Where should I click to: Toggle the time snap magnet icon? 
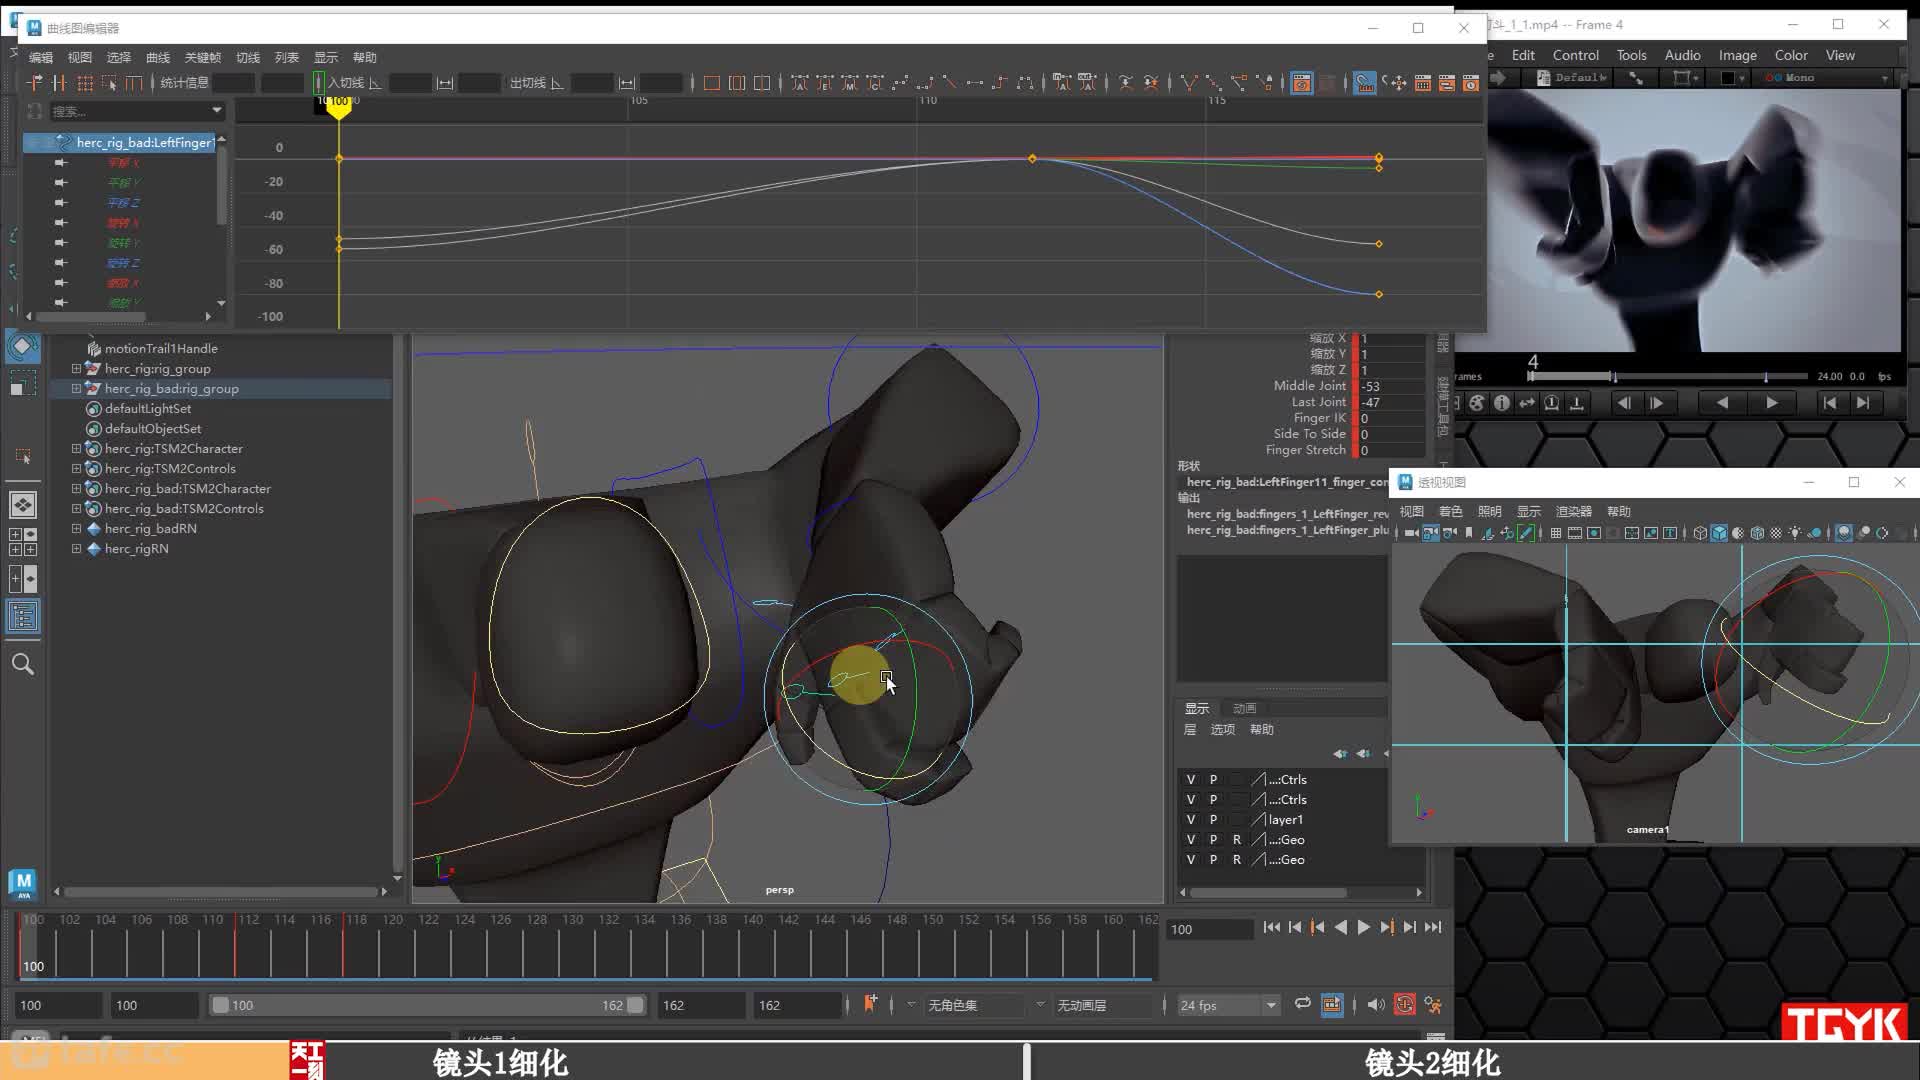tap(1365, 83)
